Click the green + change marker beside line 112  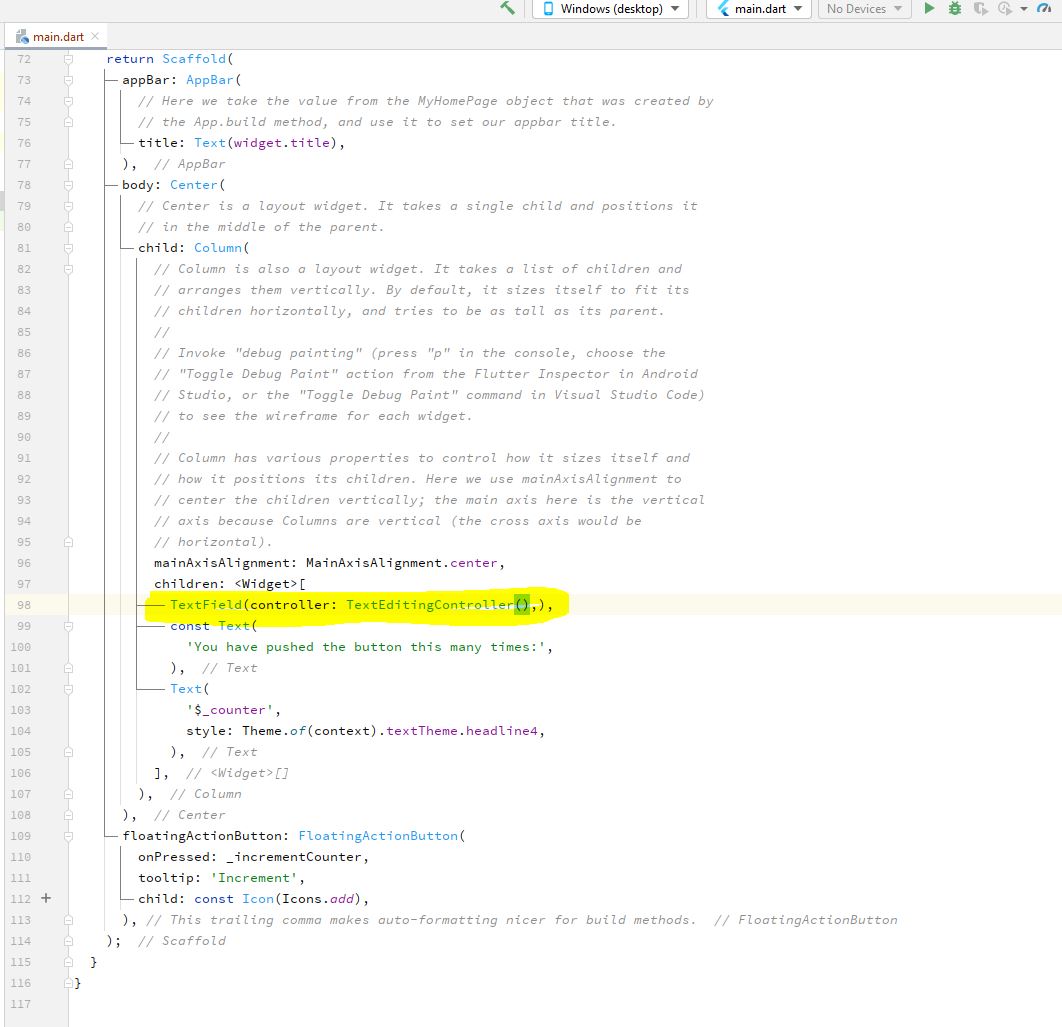coord(45,898)
